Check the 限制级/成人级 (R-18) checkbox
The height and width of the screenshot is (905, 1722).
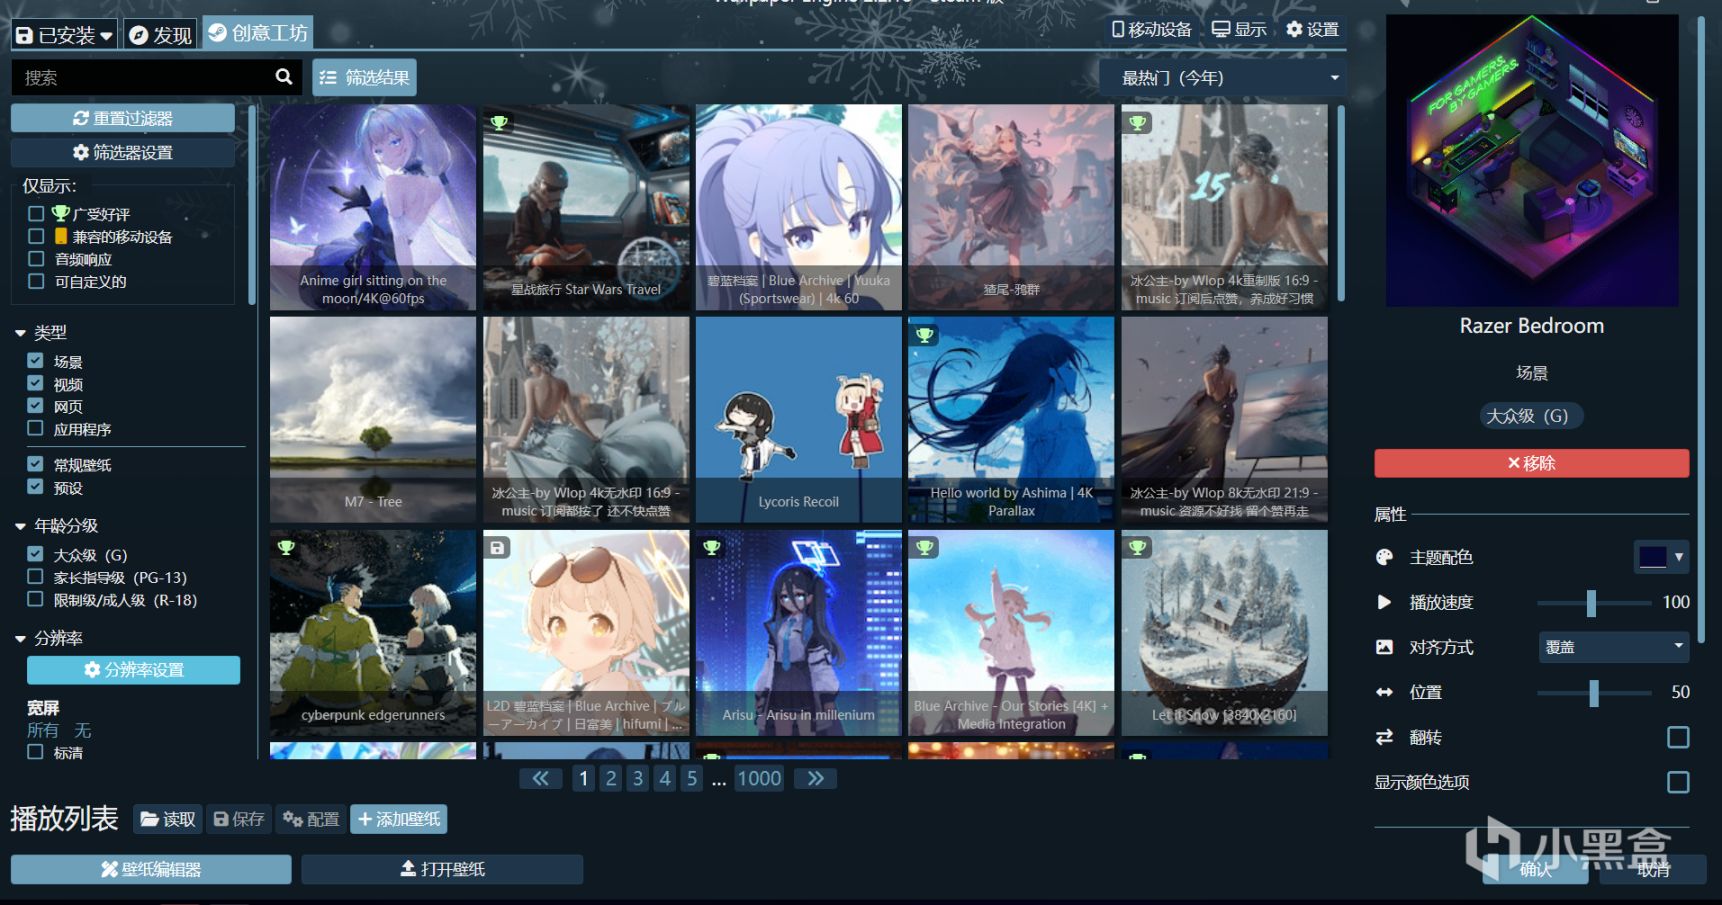point(35,600)
